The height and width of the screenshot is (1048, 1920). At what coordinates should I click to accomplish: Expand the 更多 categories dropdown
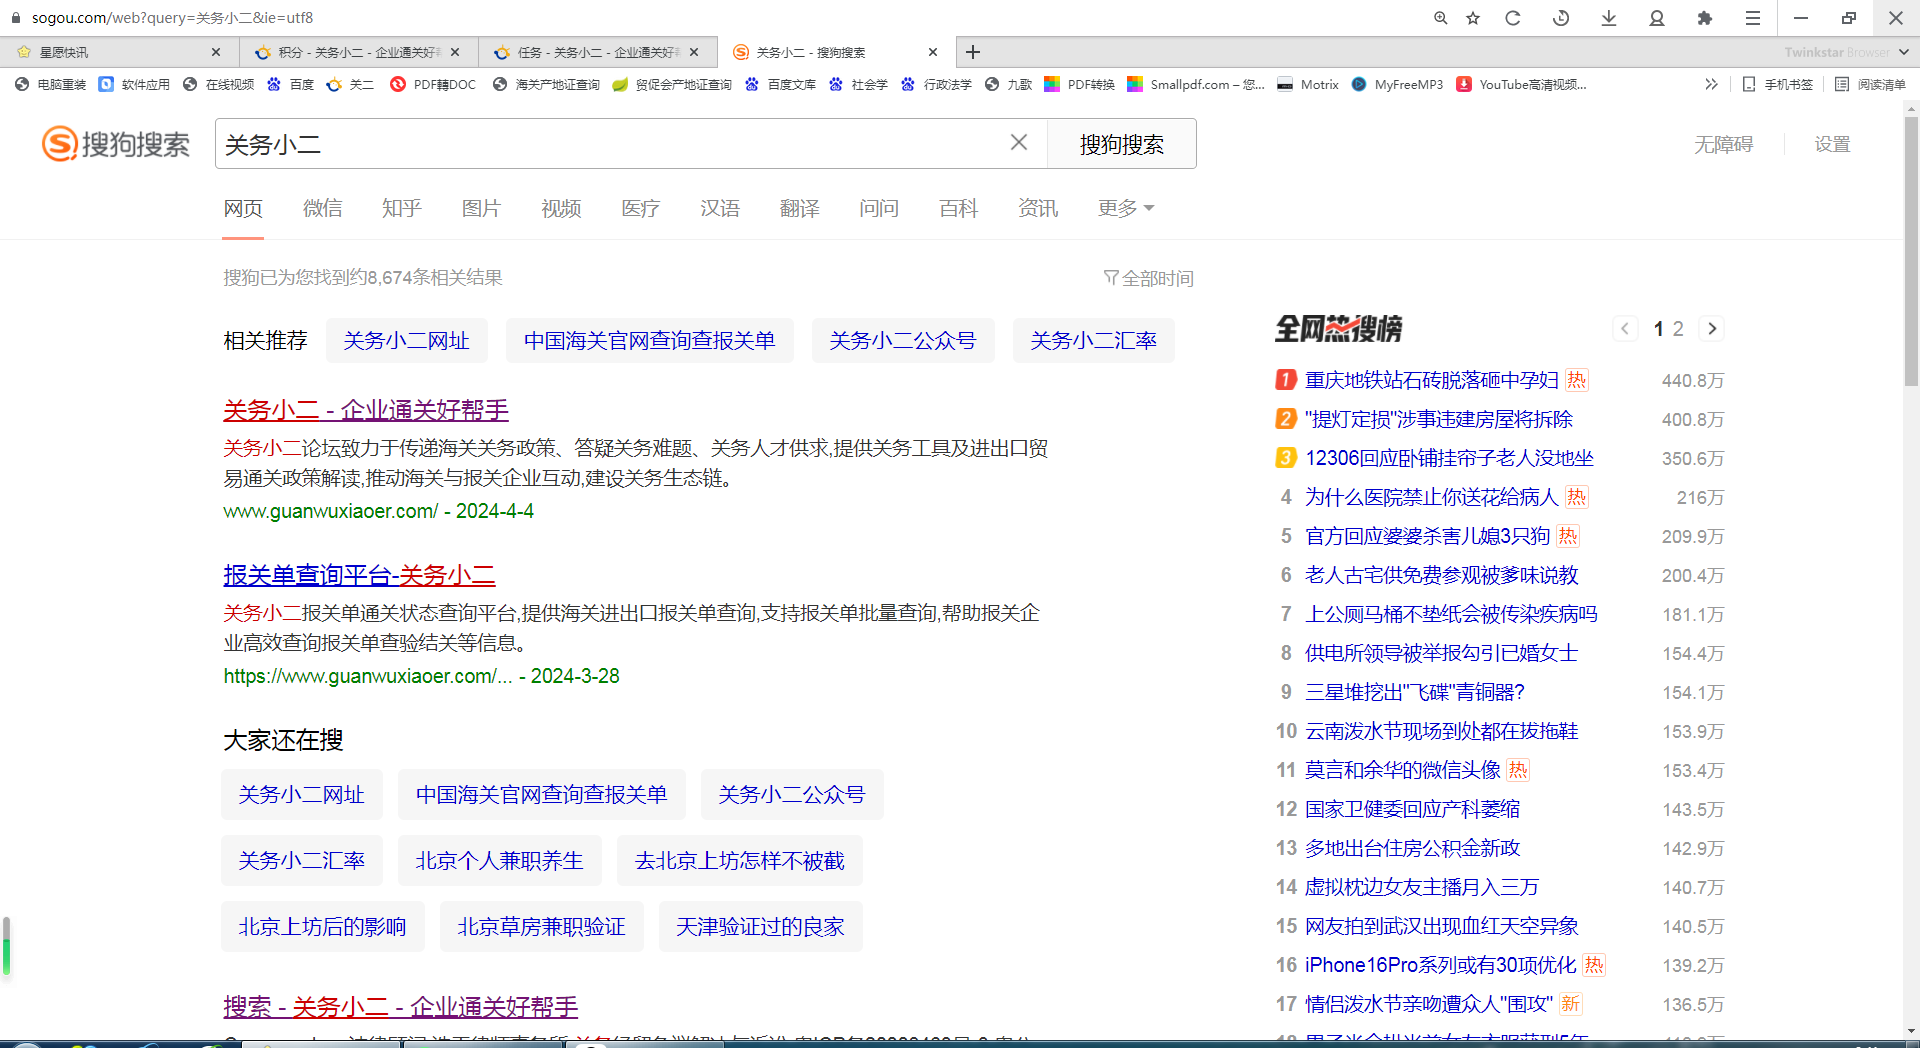[1126, 208]
